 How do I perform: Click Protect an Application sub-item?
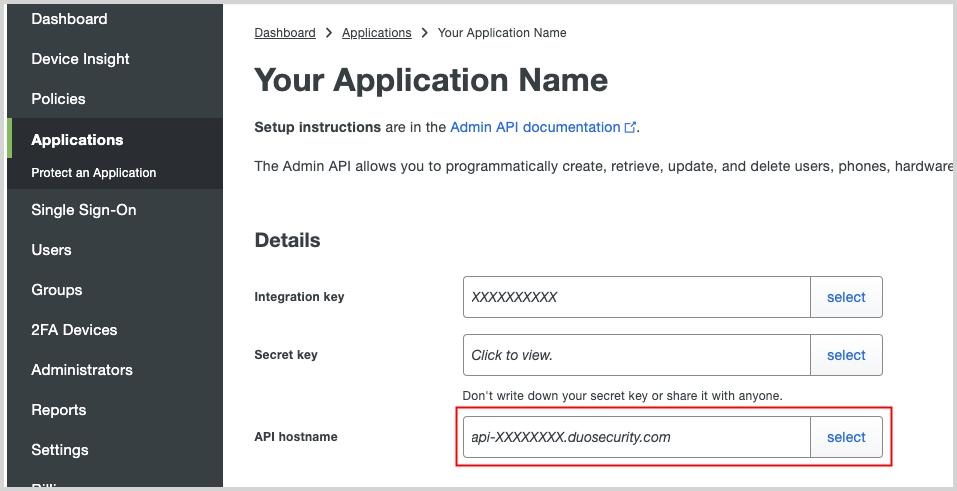pos(93,173)
